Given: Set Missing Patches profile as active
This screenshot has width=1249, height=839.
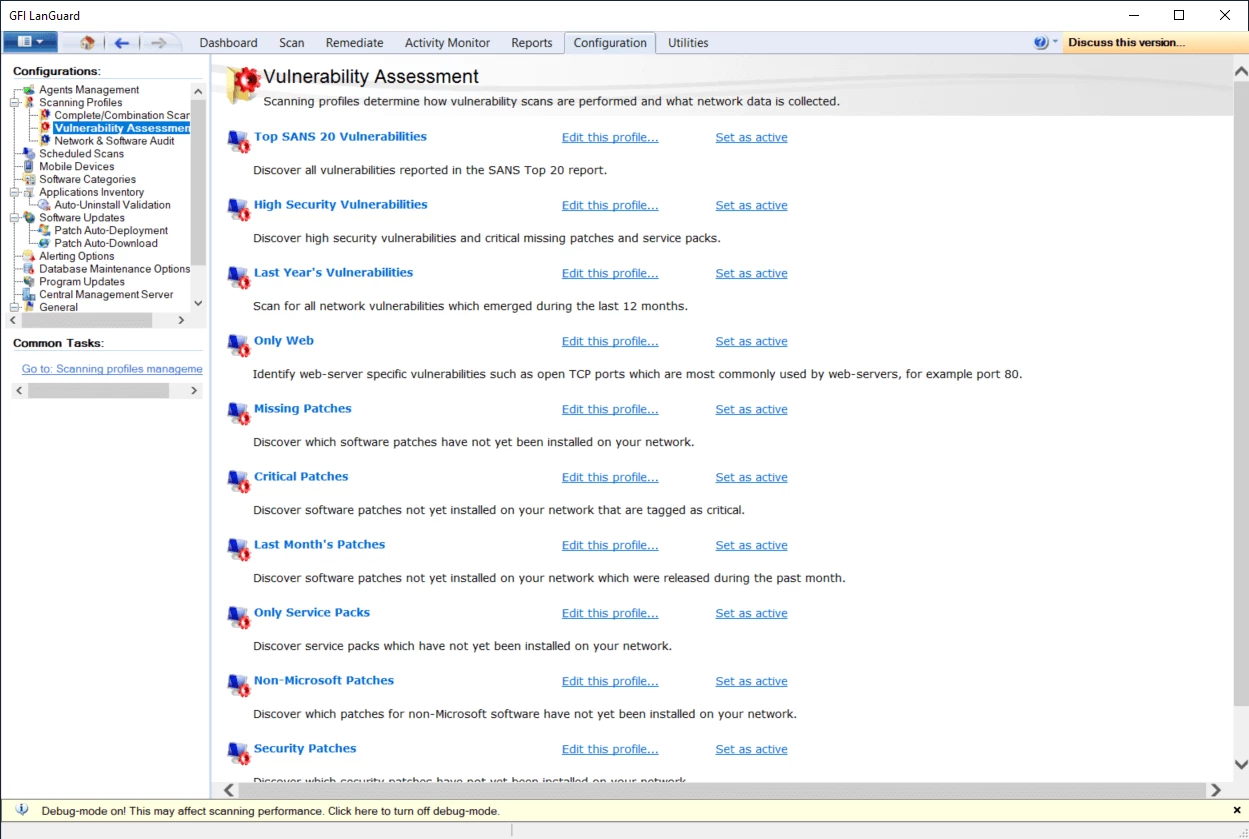Looking at the screenshot, I should click(x=751, y=410).
